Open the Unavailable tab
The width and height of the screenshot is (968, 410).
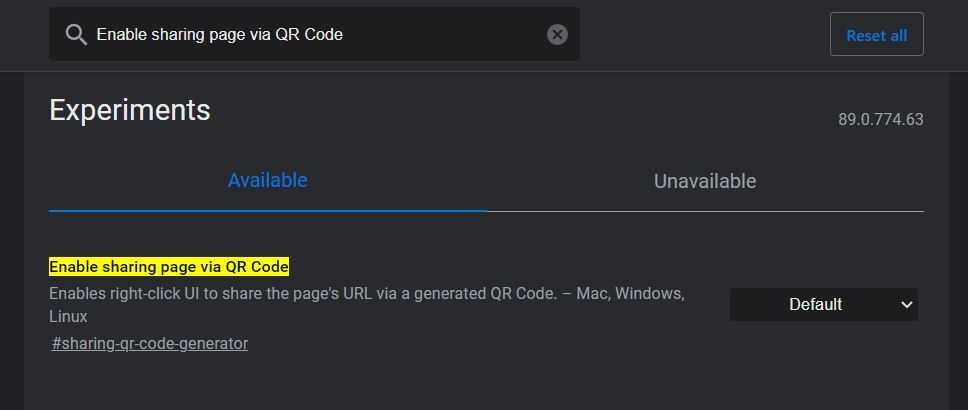(704, 181)
